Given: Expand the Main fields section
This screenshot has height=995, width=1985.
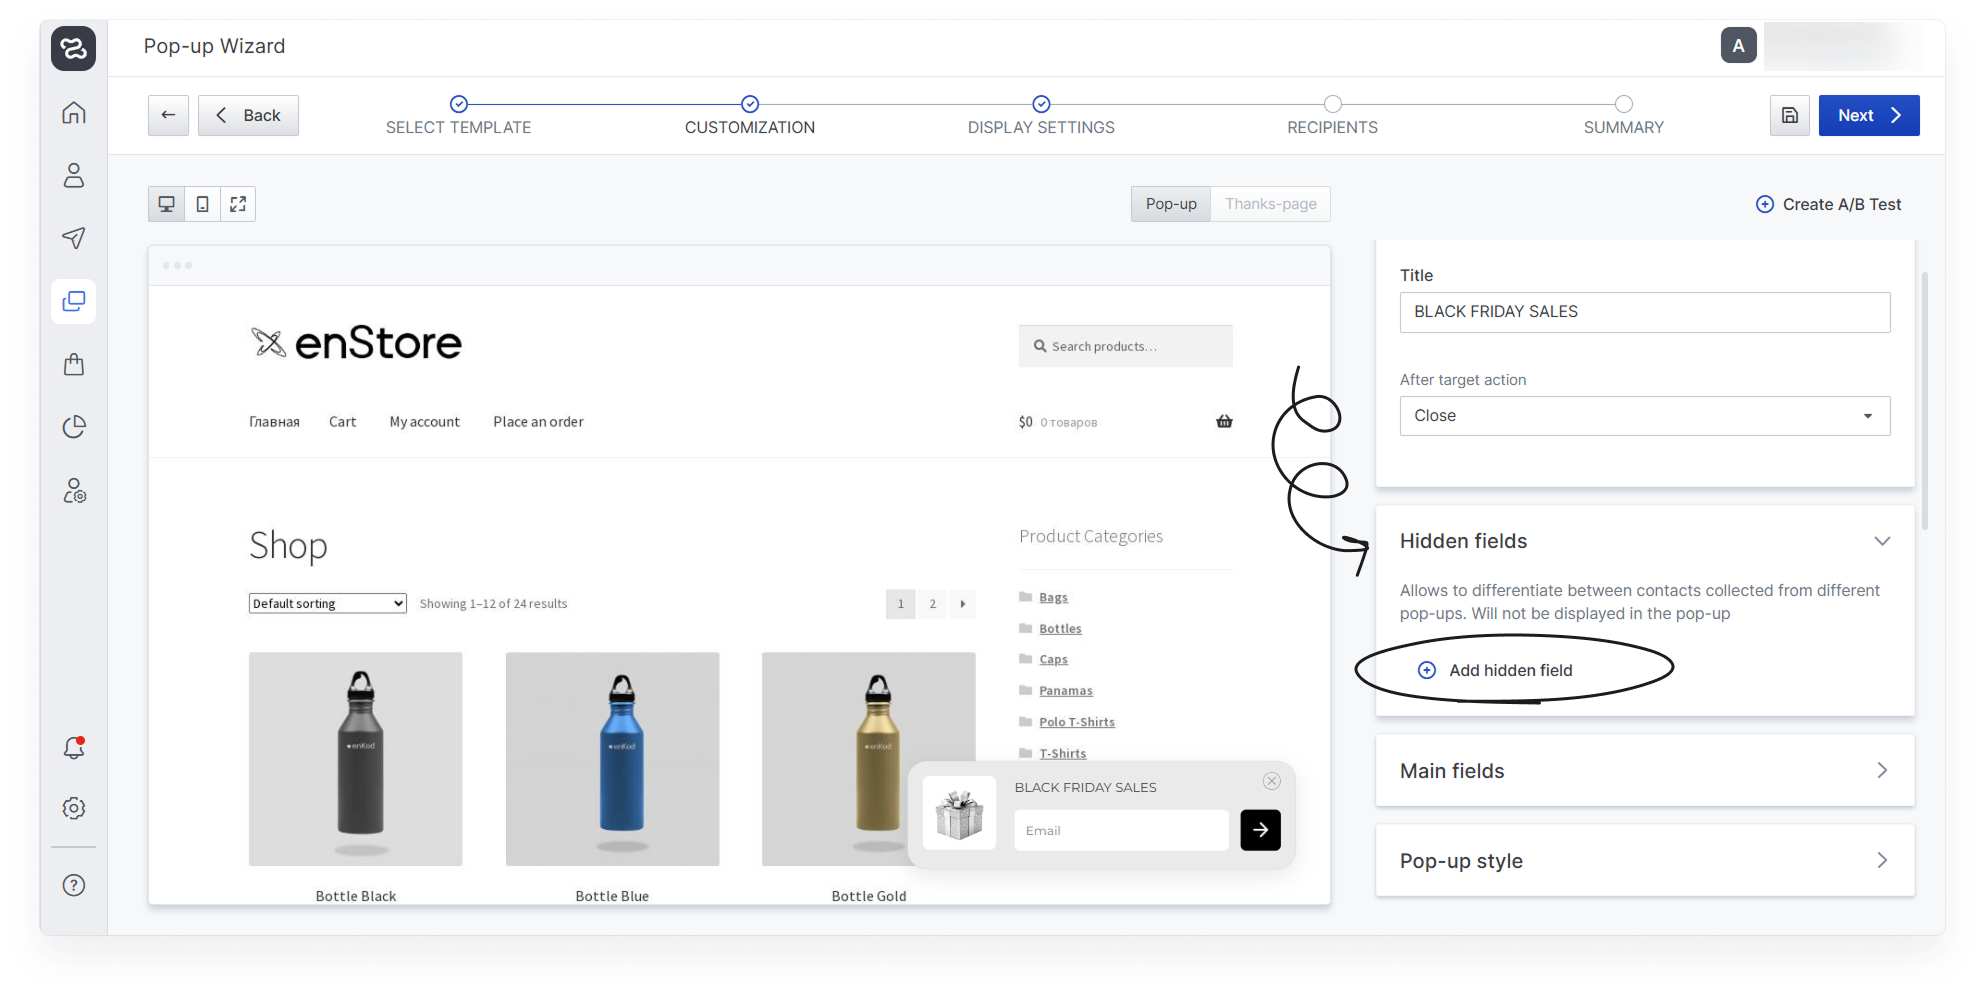Looking at the screenshot, I should 1644,771.
